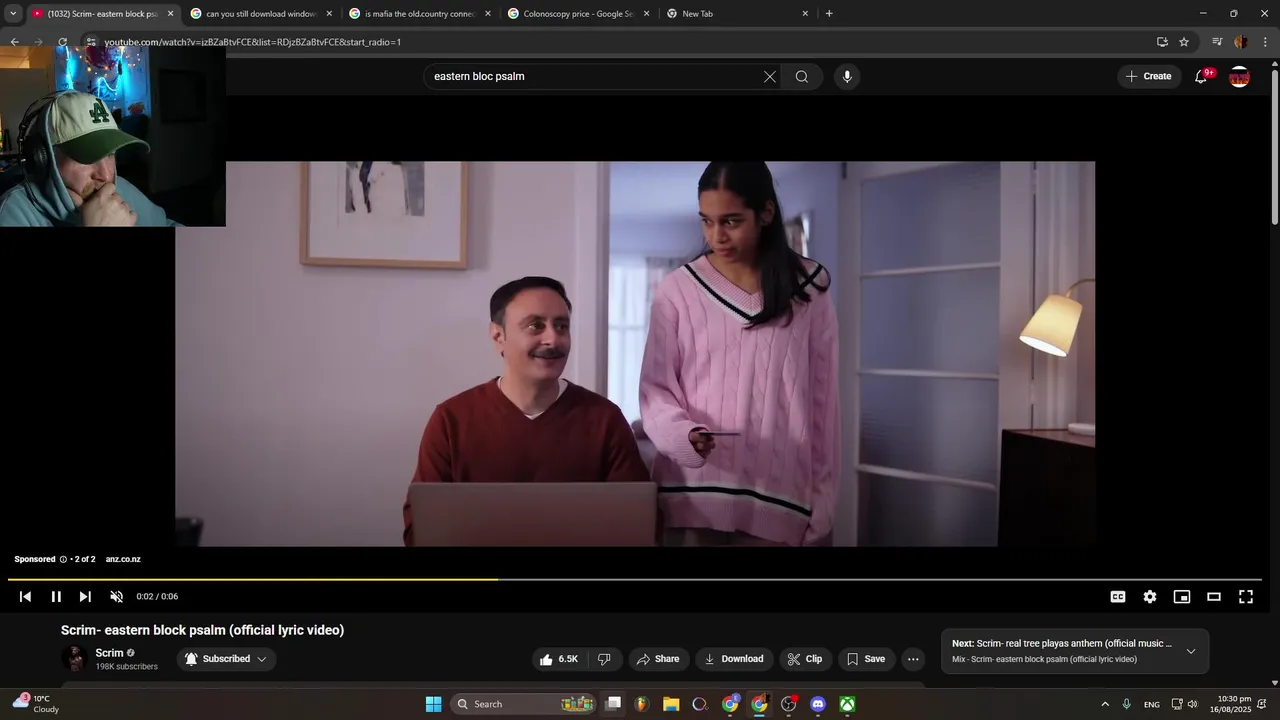Close the Colonoscopy price tab
The image size is (1280, 720).
tap(646, 14)
